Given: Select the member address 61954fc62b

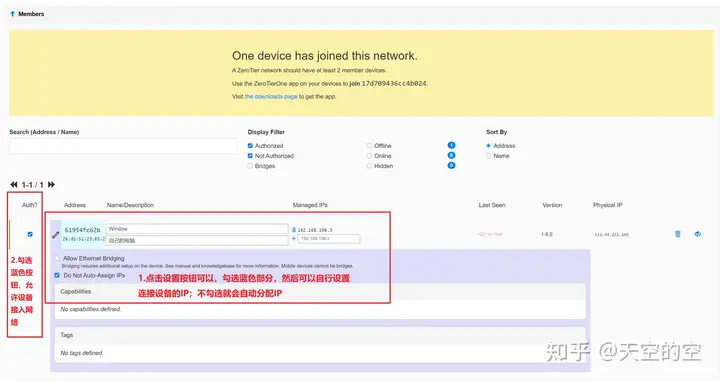Looking at the screenshot, I should click(83, 230).
